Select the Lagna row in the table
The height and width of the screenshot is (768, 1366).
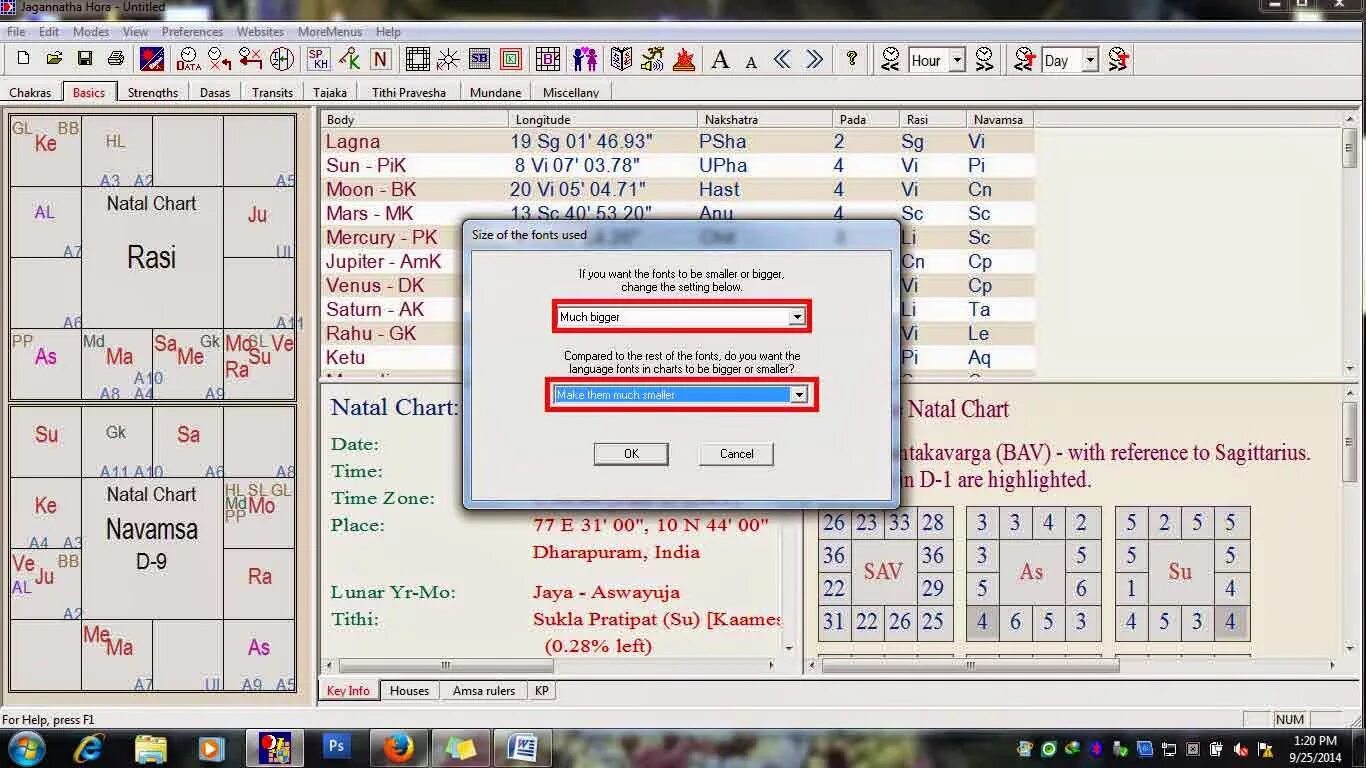tap(677, 141)
